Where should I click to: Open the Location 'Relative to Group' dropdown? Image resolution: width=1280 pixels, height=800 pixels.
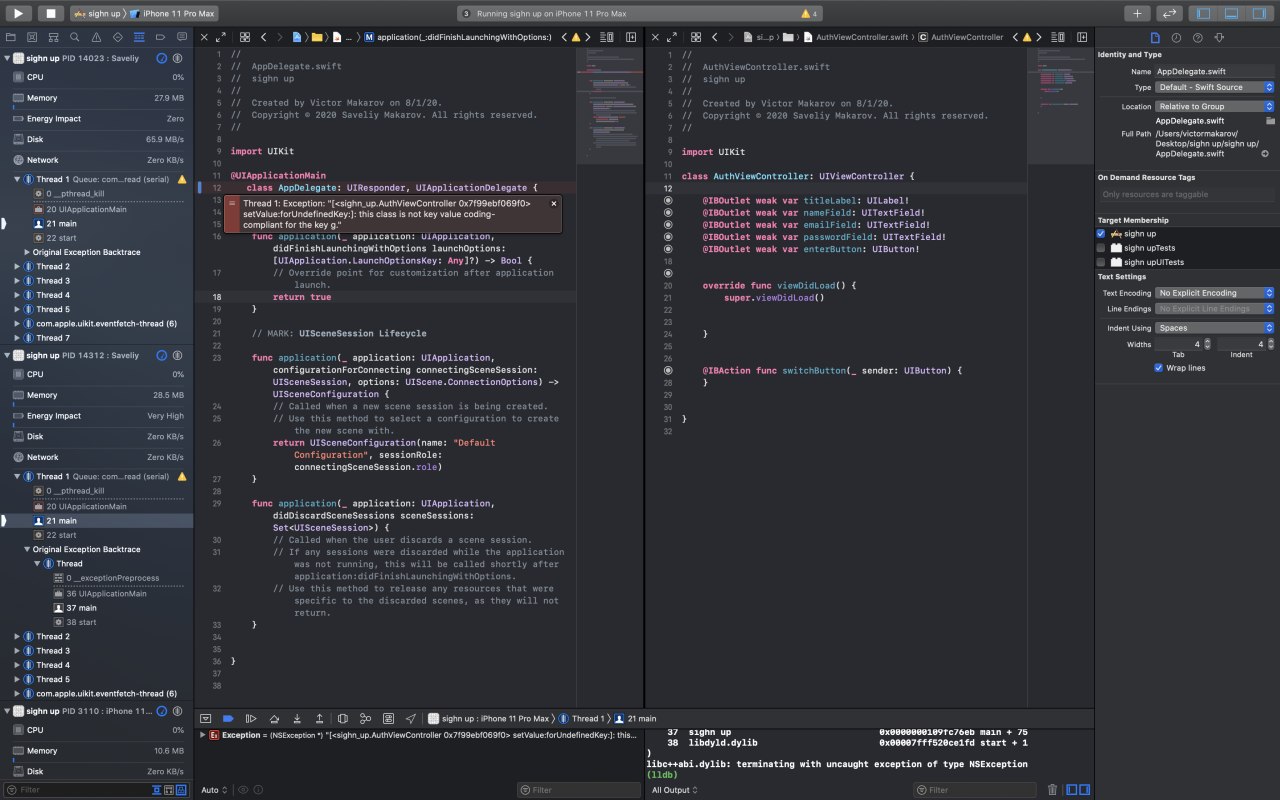1214,106
